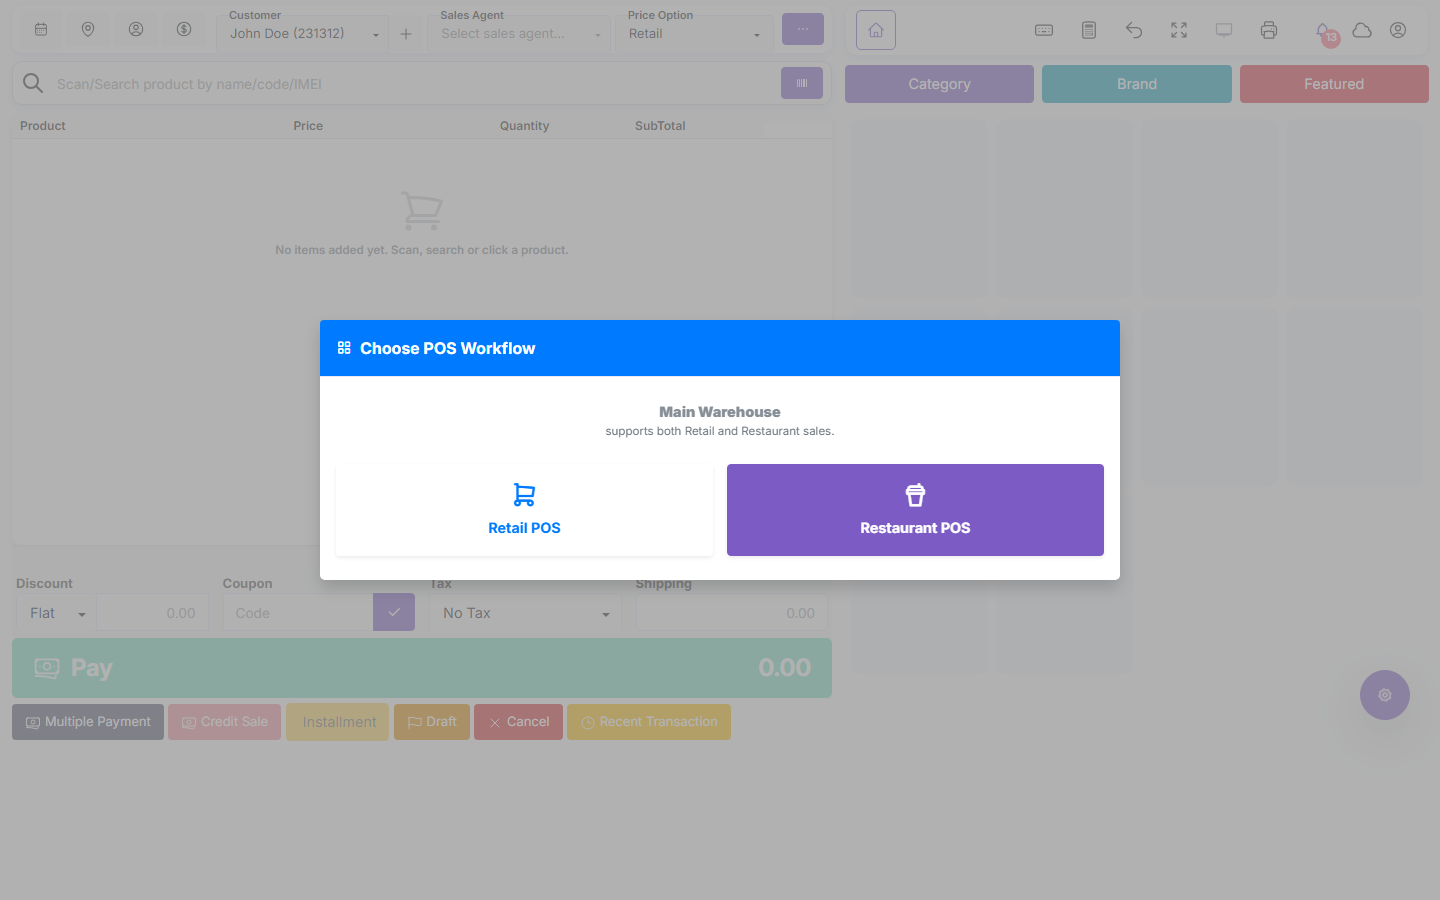The image size is (1440, 900).
Task: Open the Price Option Retail dropdown
Action: tap(694, 34)
